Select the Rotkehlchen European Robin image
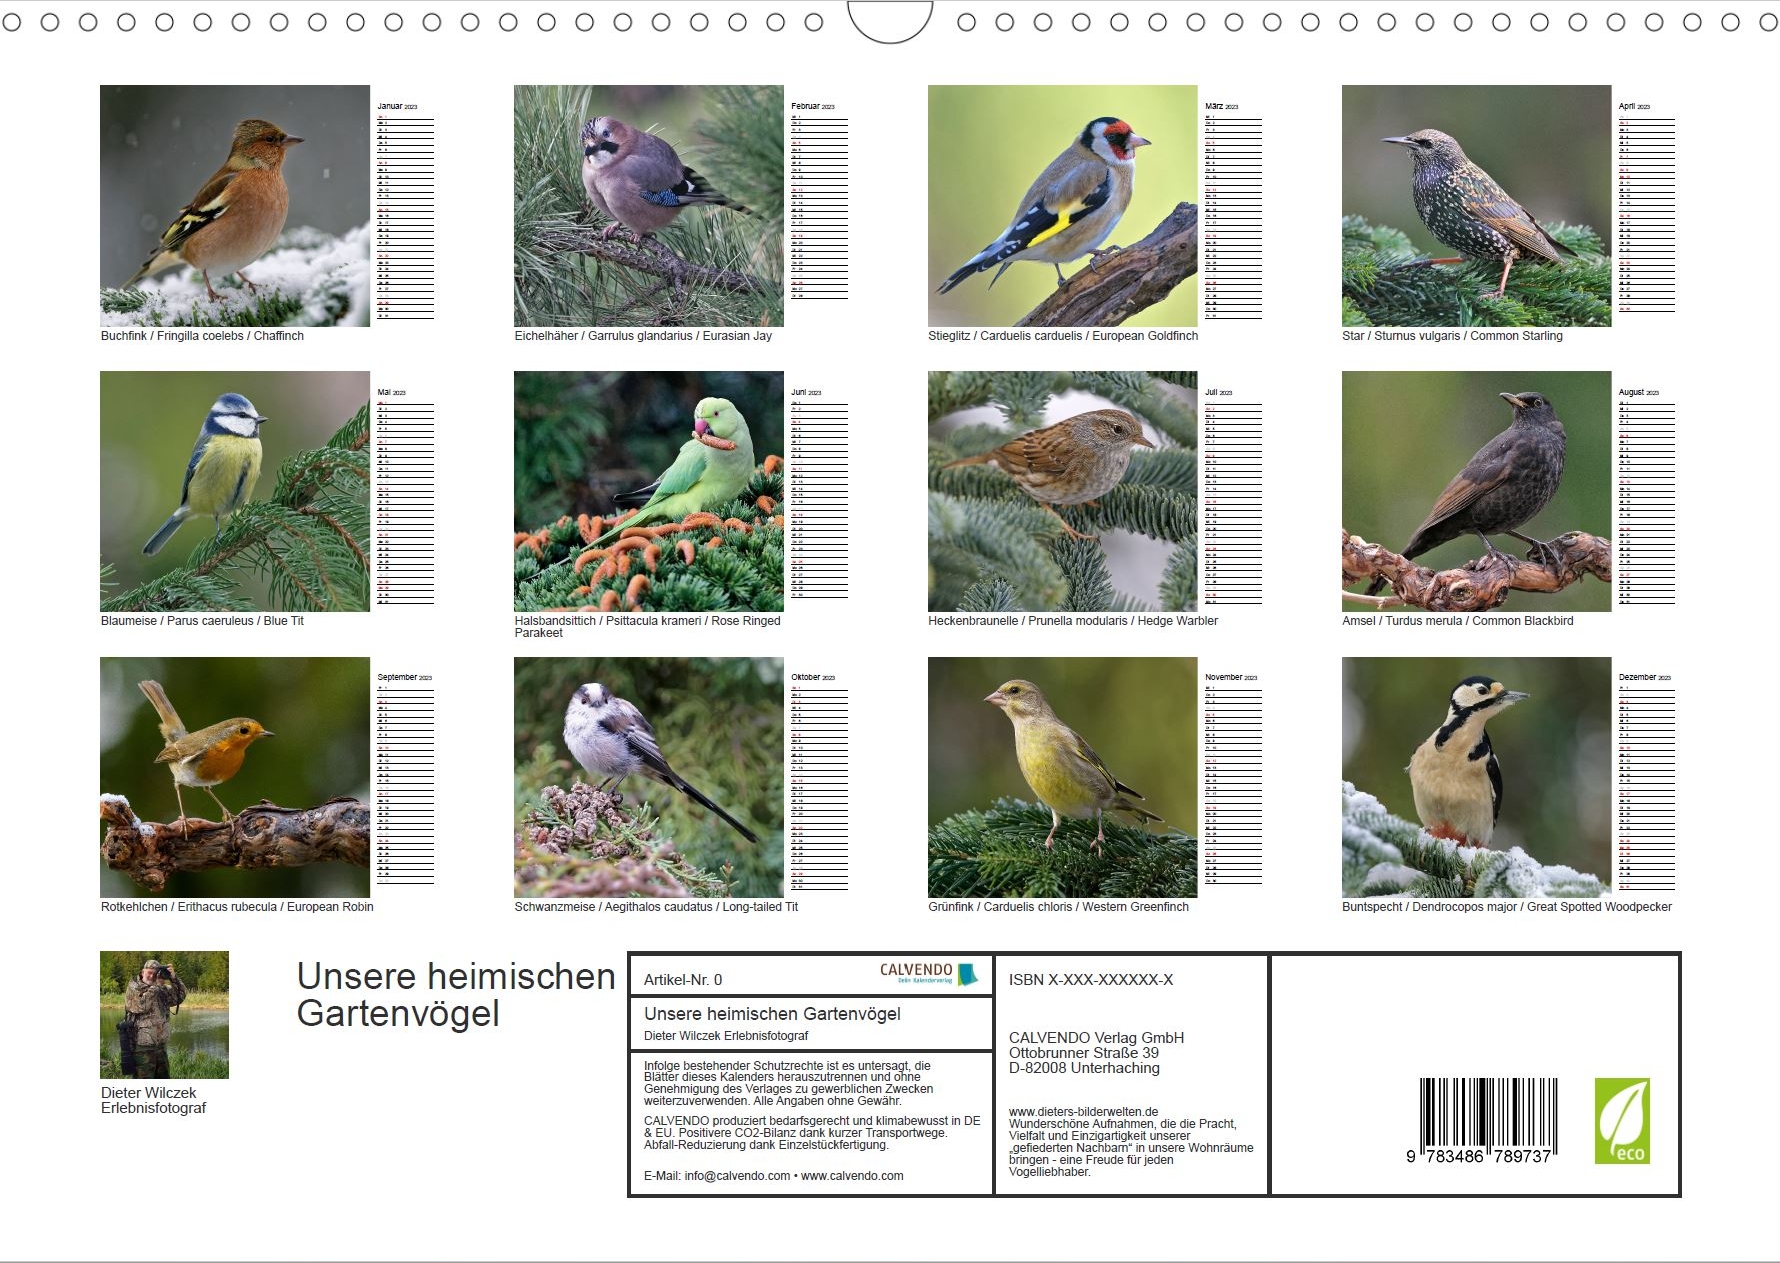1780x1263 pixels. 235,777
